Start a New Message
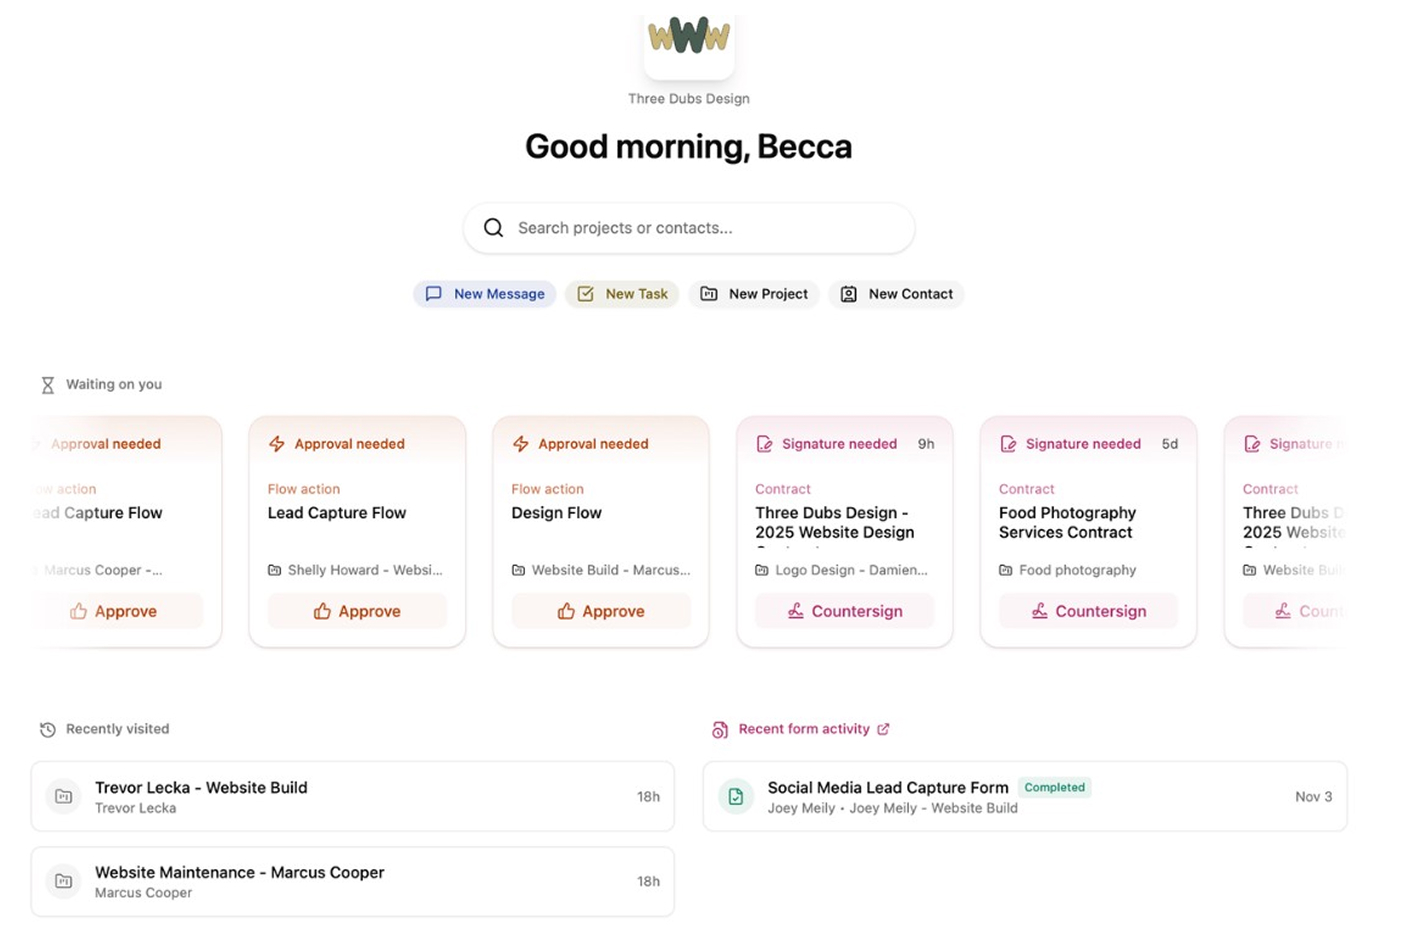This screenshot has height=937, width=1403. pyautogui.click(x=485, y=294)
